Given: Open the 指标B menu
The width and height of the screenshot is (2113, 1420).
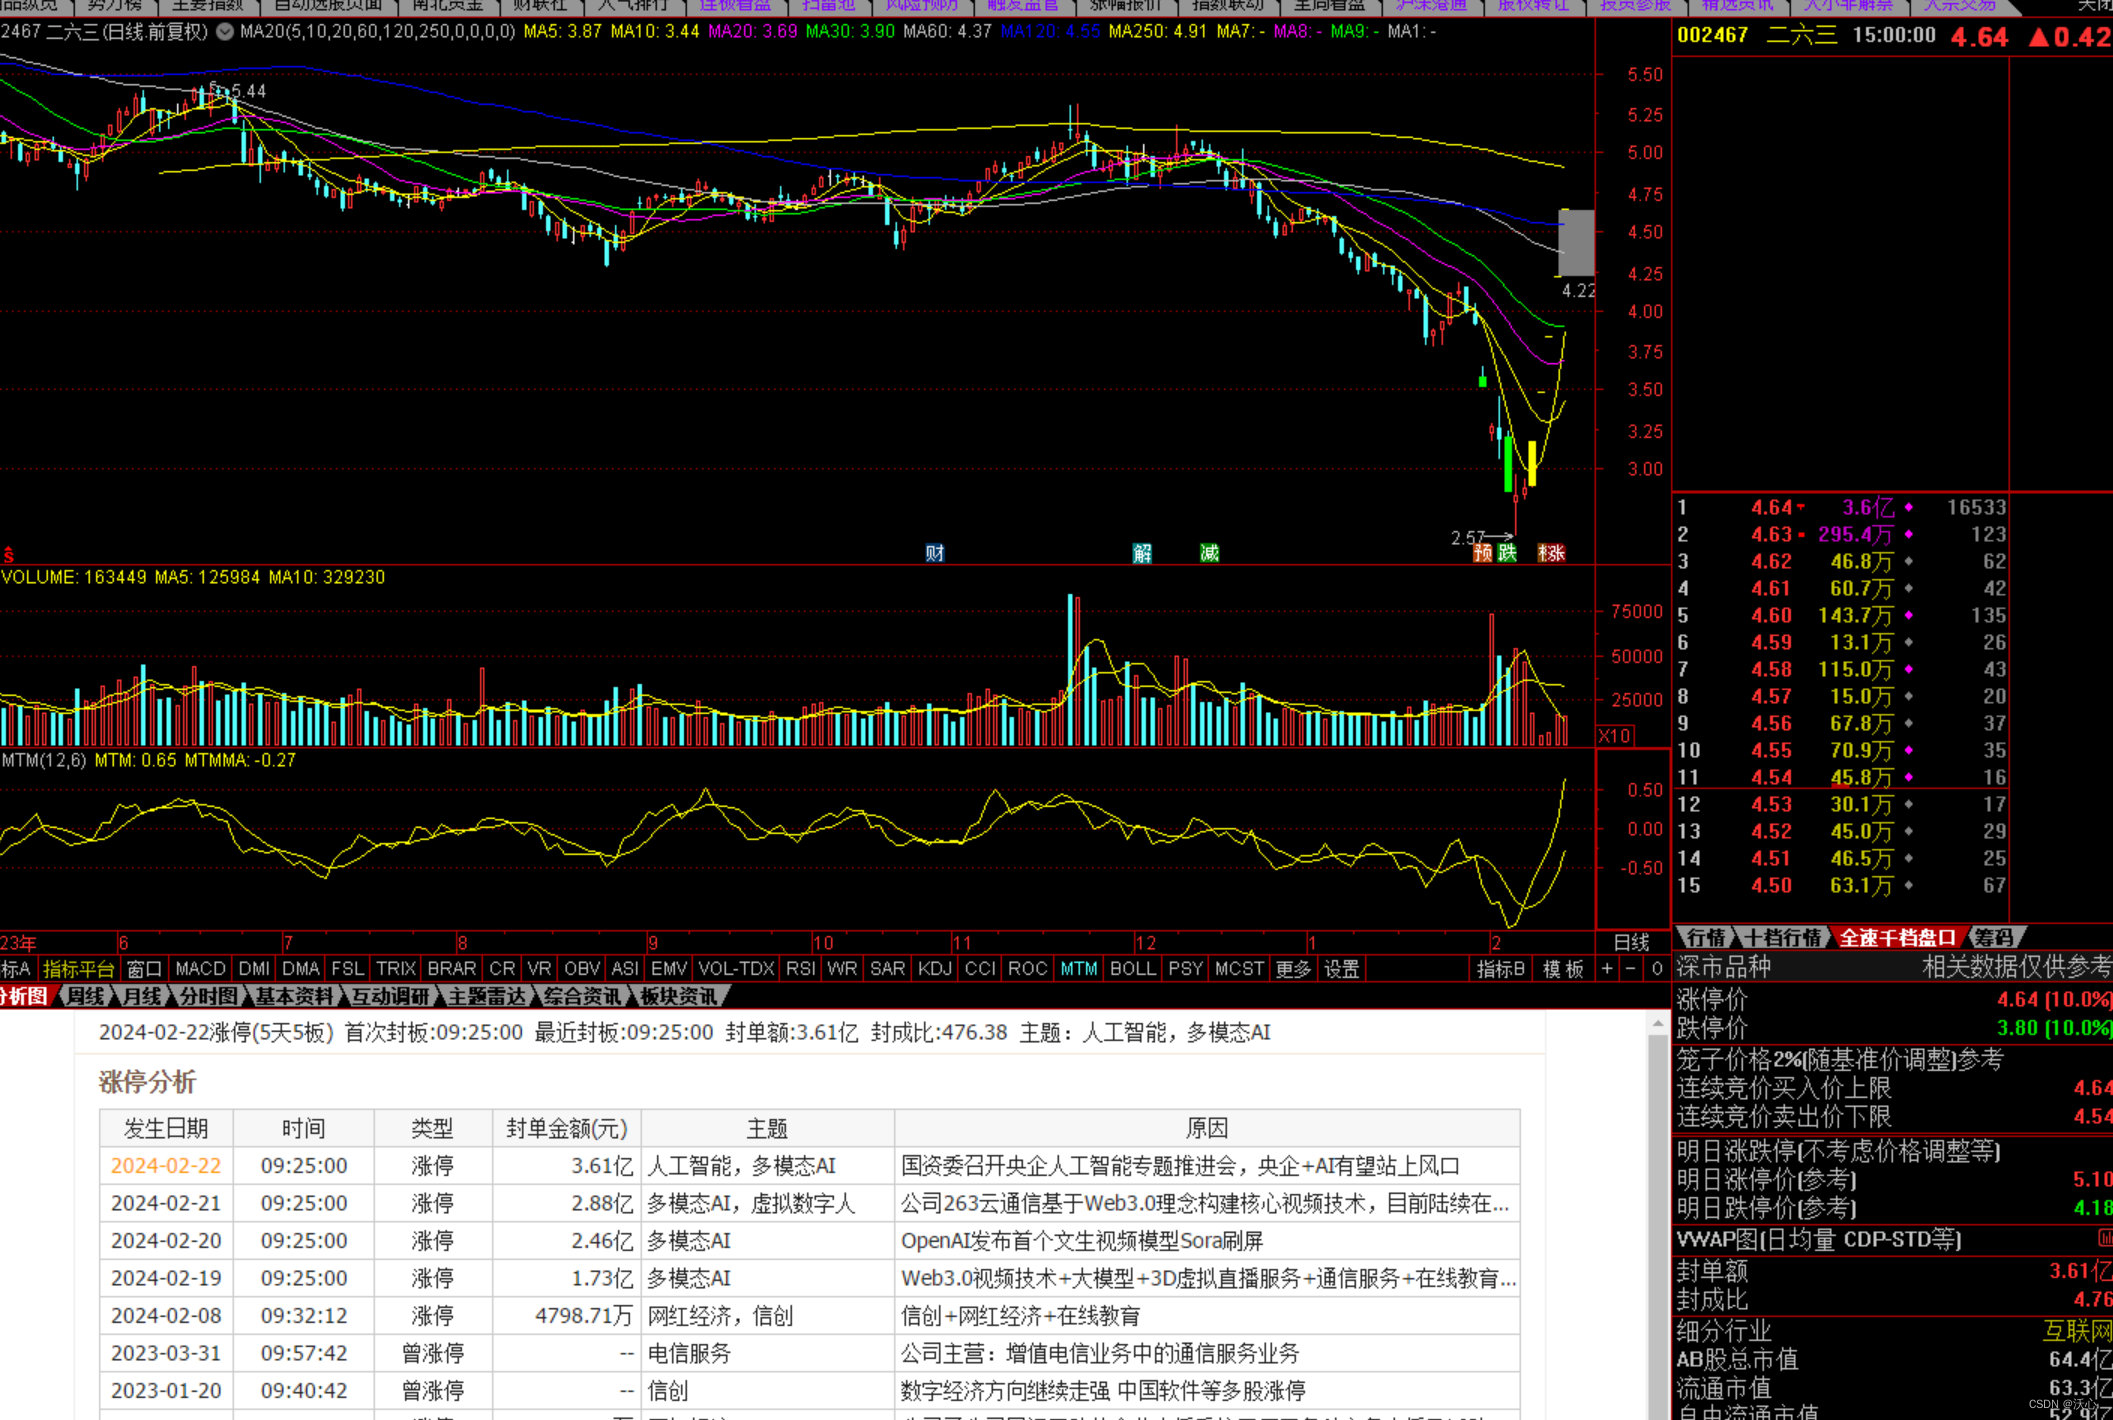Looking at the screenshot, I should point(1502,969).
